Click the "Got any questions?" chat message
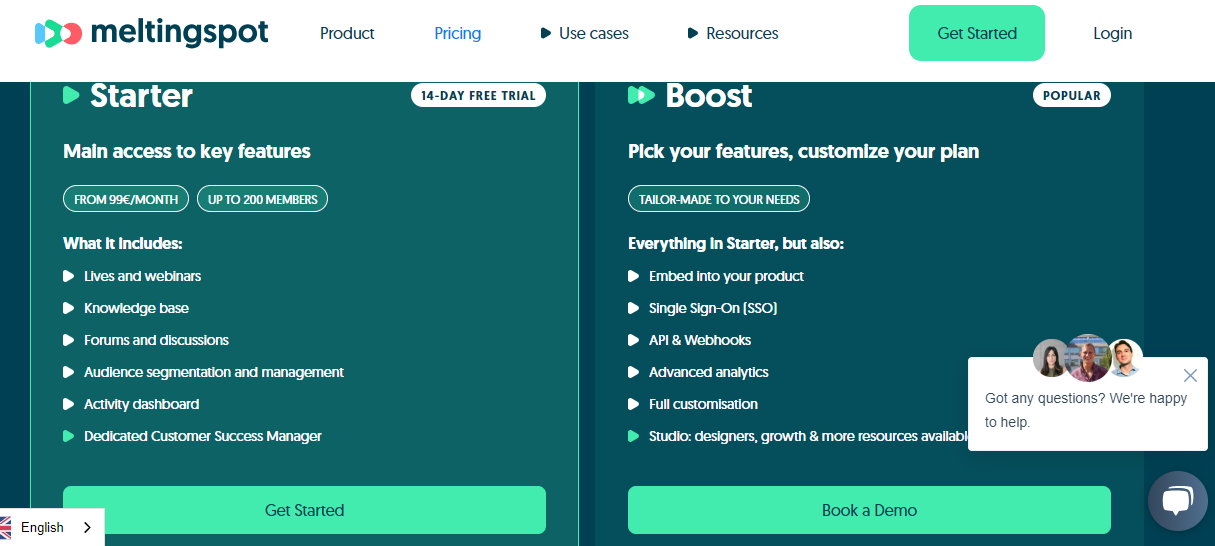The image size is (1215, 546). point(1086,410)
